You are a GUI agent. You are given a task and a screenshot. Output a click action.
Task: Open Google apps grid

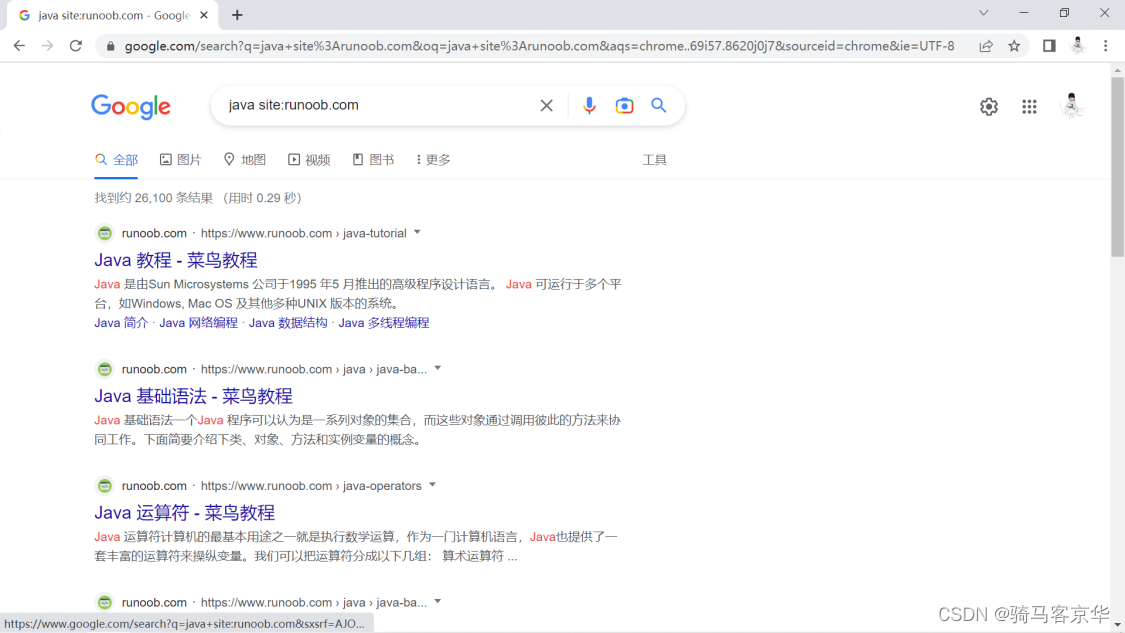[x=1030, y=106]
